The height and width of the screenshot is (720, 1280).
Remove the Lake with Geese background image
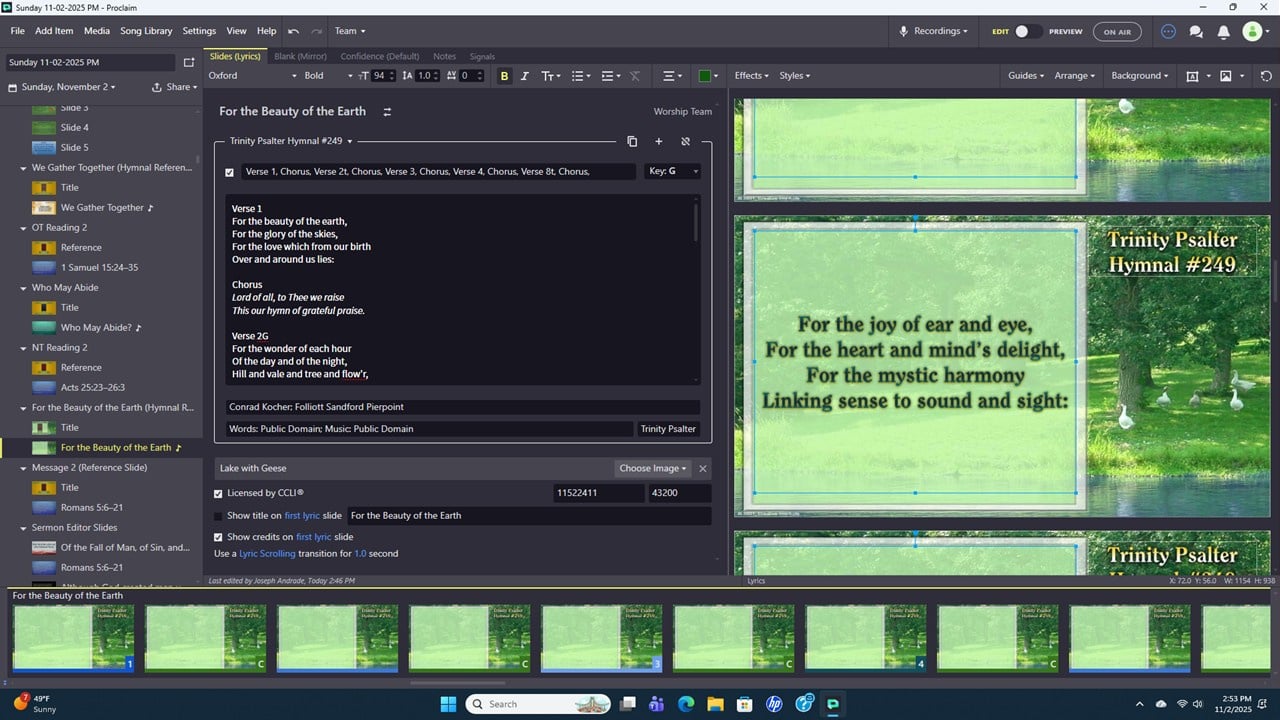702,468
